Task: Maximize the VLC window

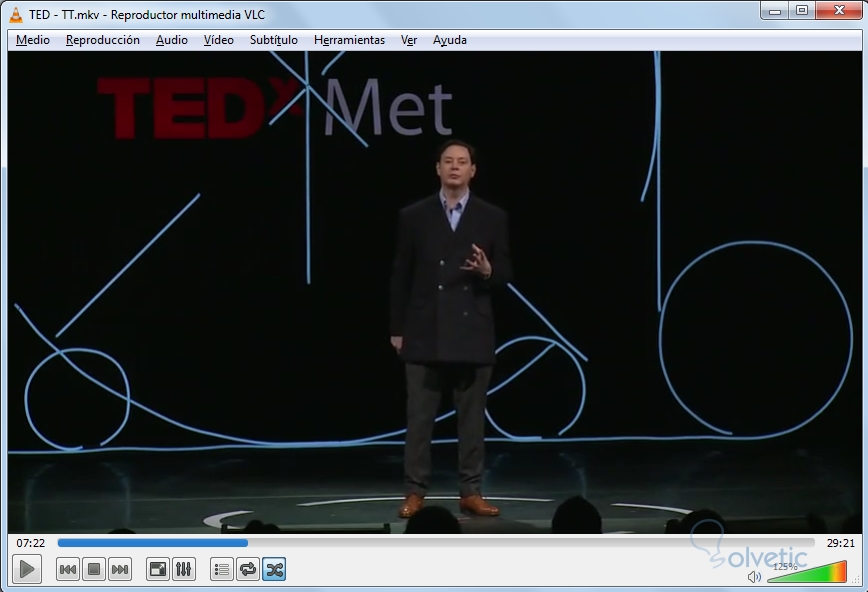Action: coord(802,11)
